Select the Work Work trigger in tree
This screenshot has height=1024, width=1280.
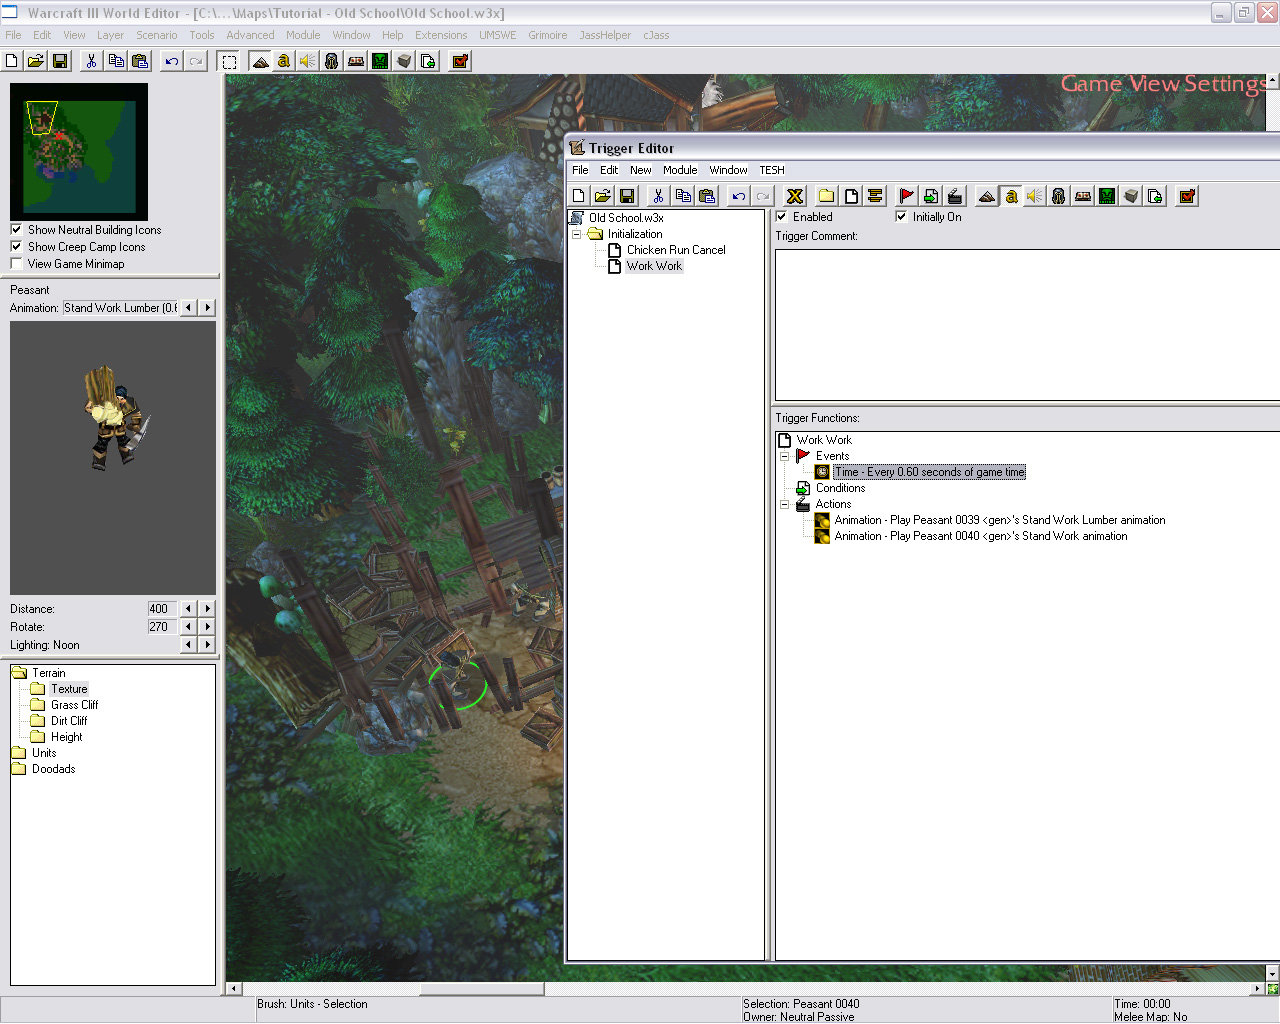654,266
